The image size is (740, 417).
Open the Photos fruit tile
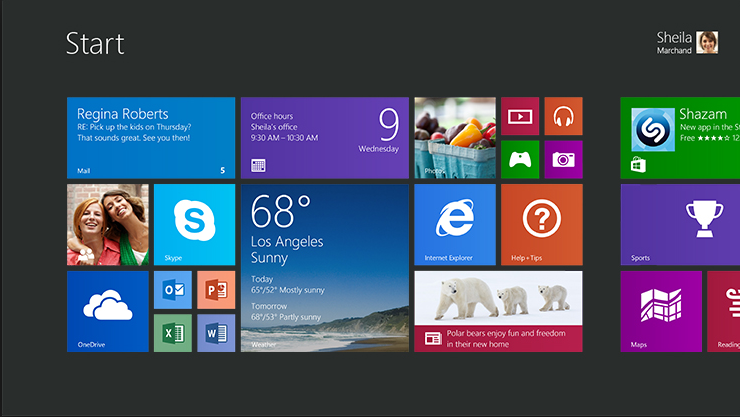pyautogui.click(x=454, y=137)
